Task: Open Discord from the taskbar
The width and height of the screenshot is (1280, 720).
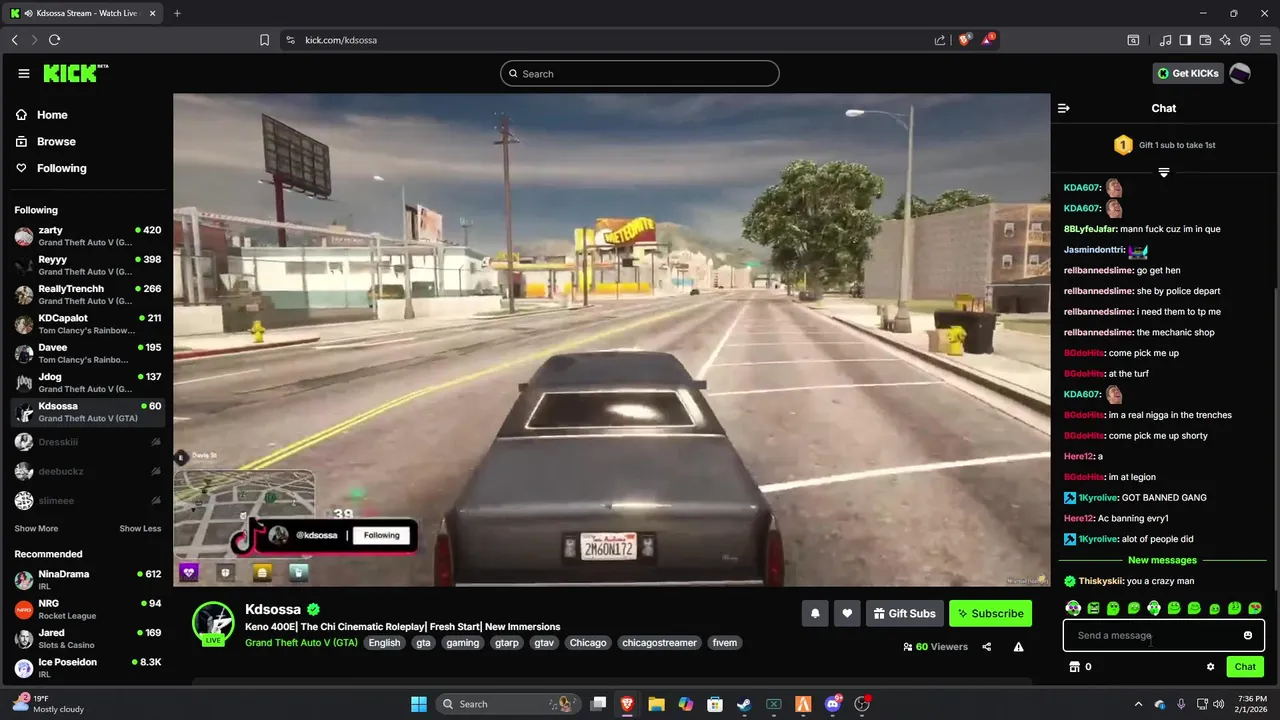Action: click(x=833, y=704)
